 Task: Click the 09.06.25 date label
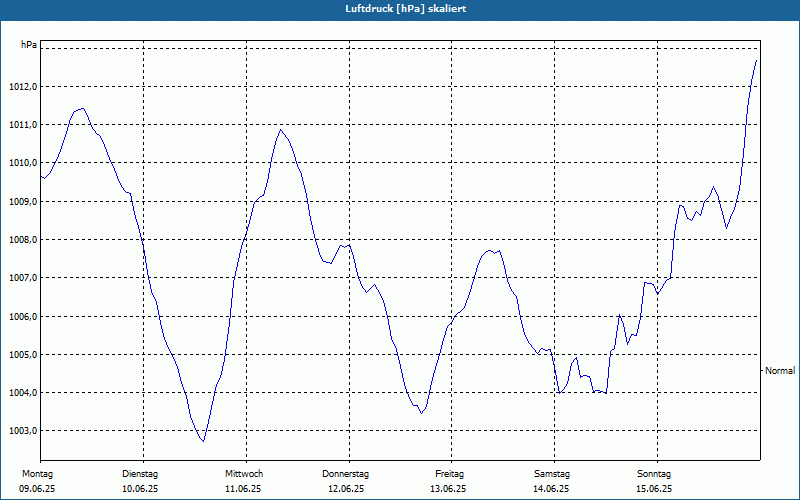coord(37,489)
